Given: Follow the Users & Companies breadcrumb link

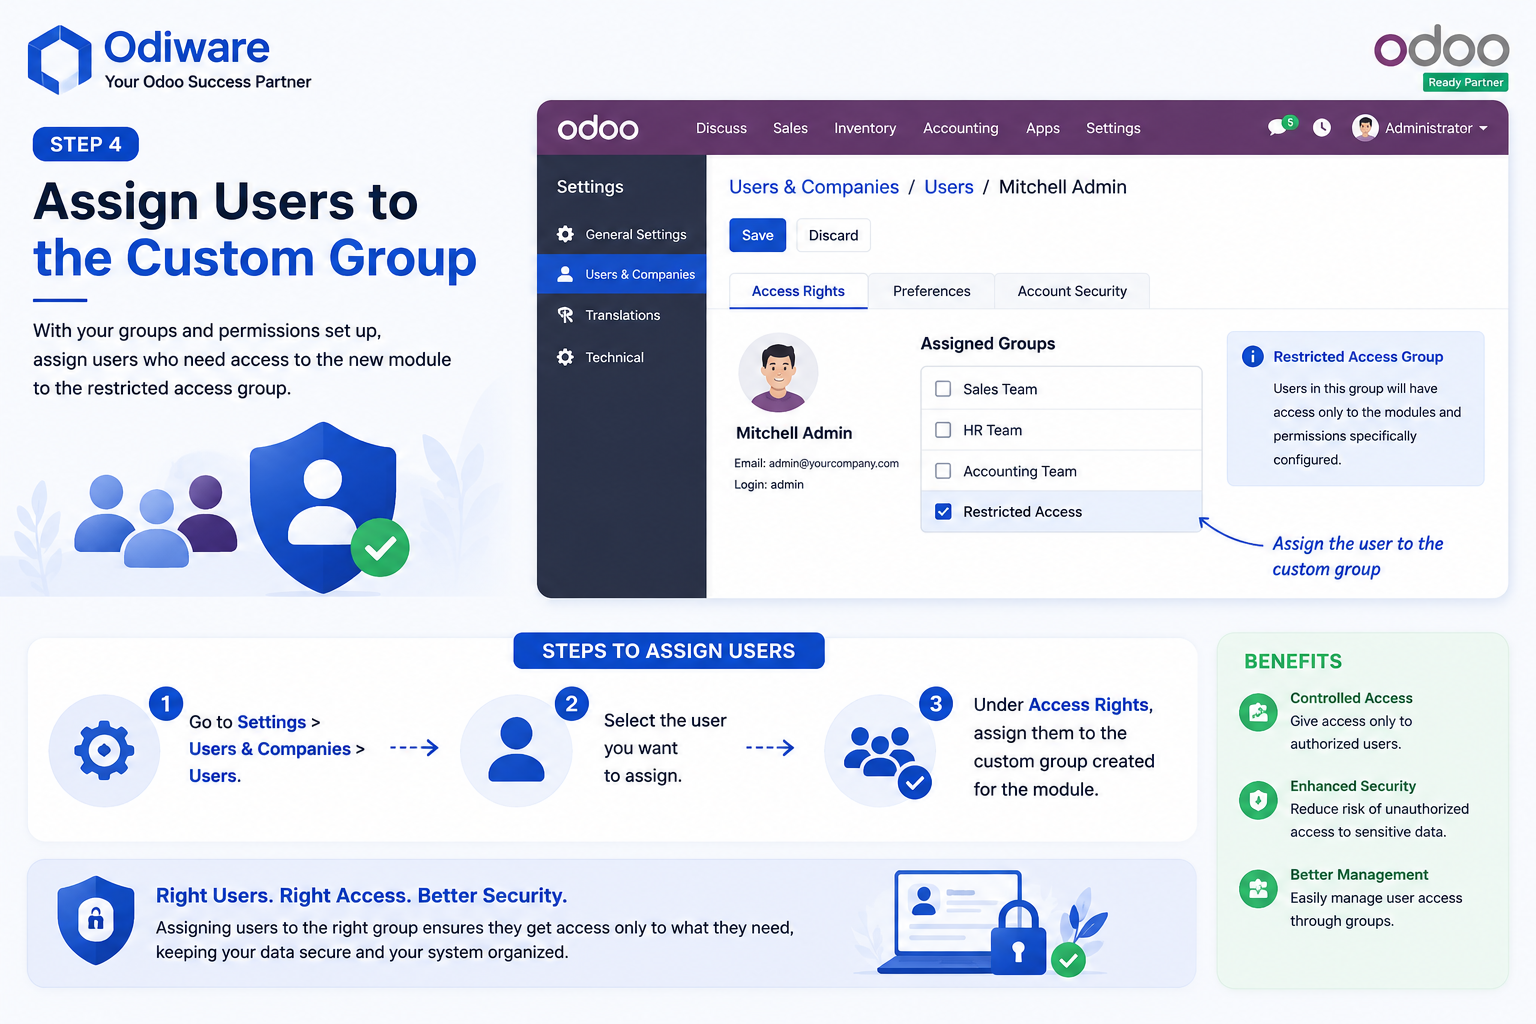Looking at the screenshot, I should coord(814,187).
